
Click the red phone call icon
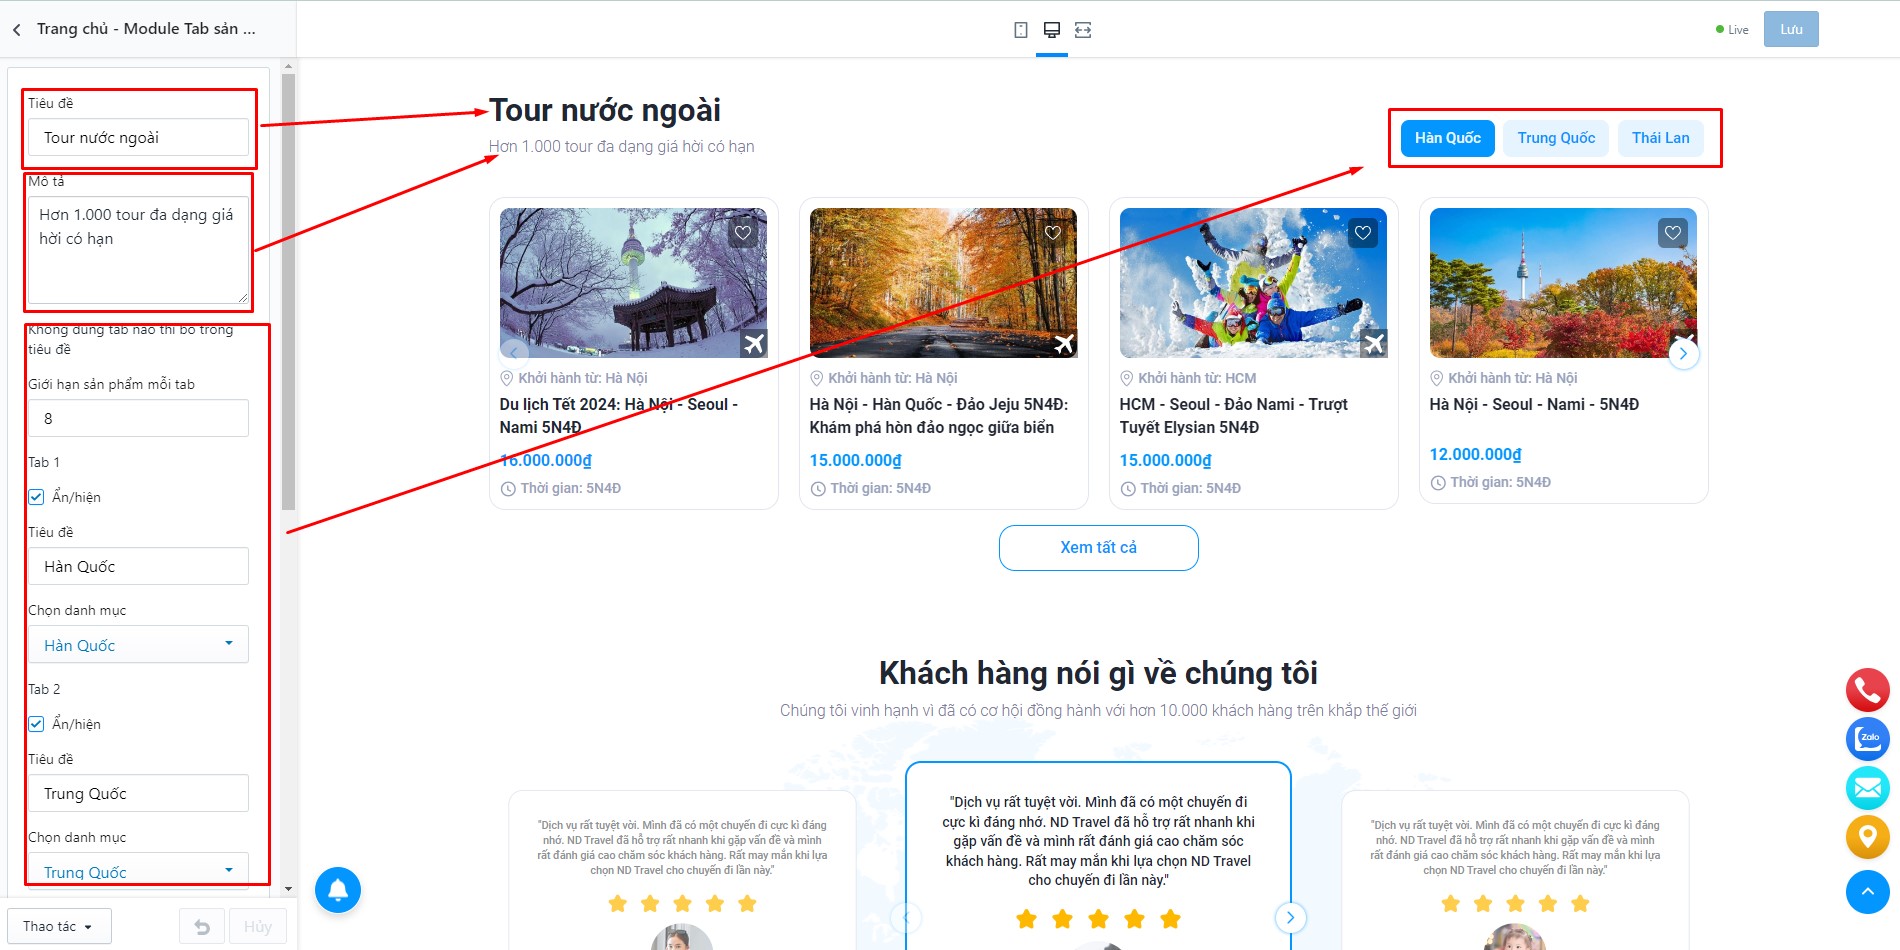coord(1868,690)
